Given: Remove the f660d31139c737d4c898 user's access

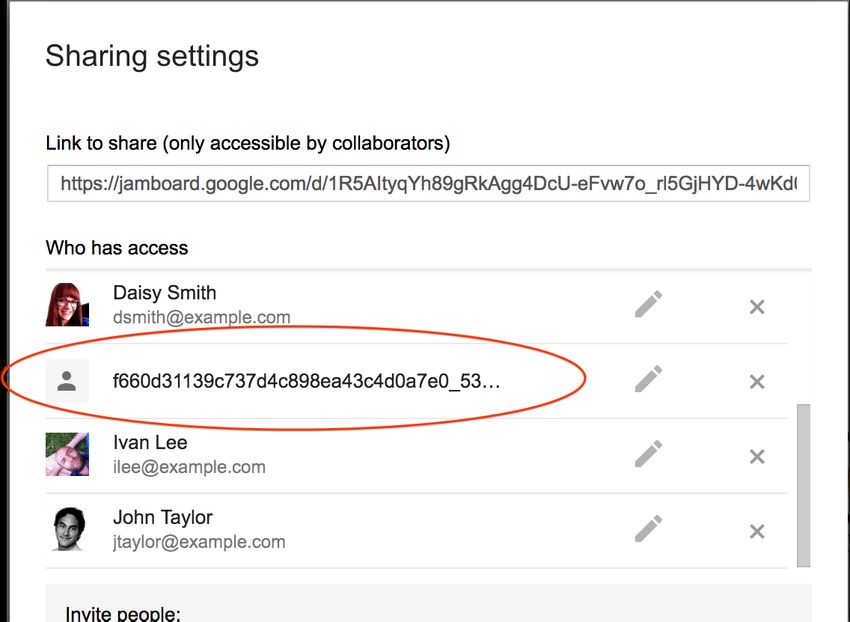Looking at the screenshot, I should pyautogui.click(x=757, y=382).
